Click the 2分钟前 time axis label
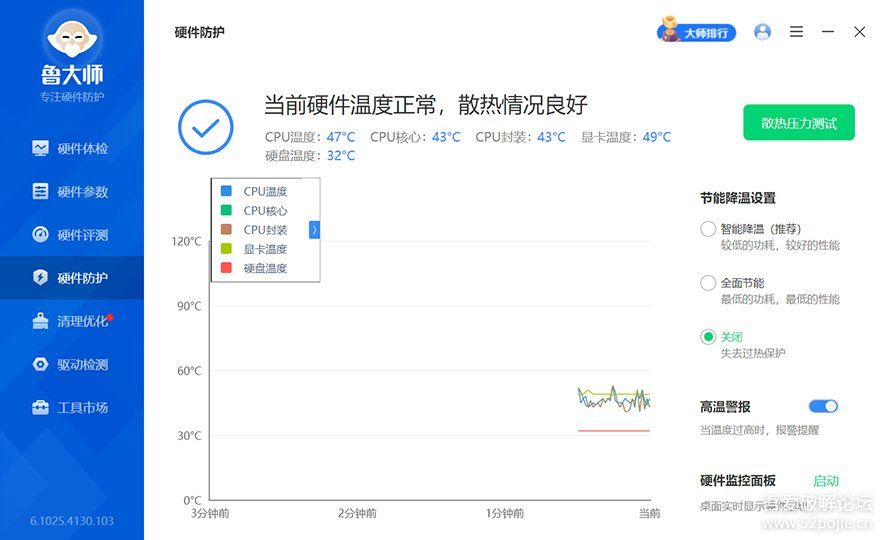The width and height of the screenshot is (882, 540). (357, 513)
